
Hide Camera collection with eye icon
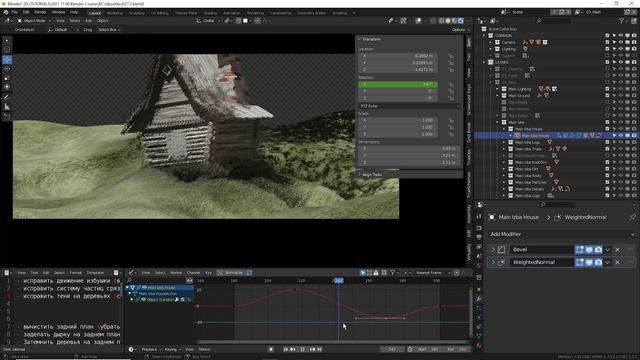click(x=621, y=42)
